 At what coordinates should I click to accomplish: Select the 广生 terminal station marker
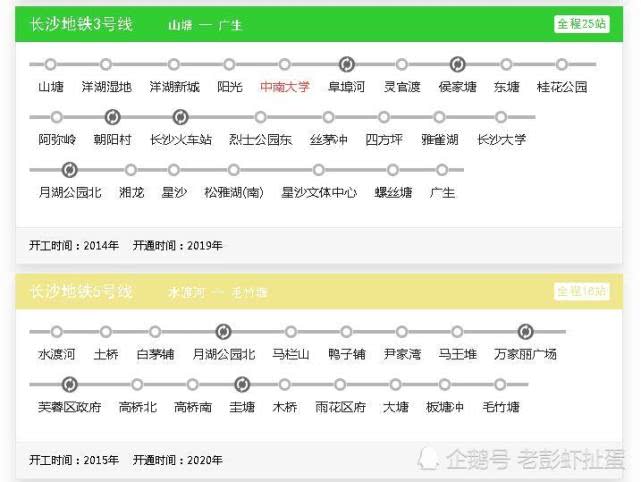click(442, 170)
